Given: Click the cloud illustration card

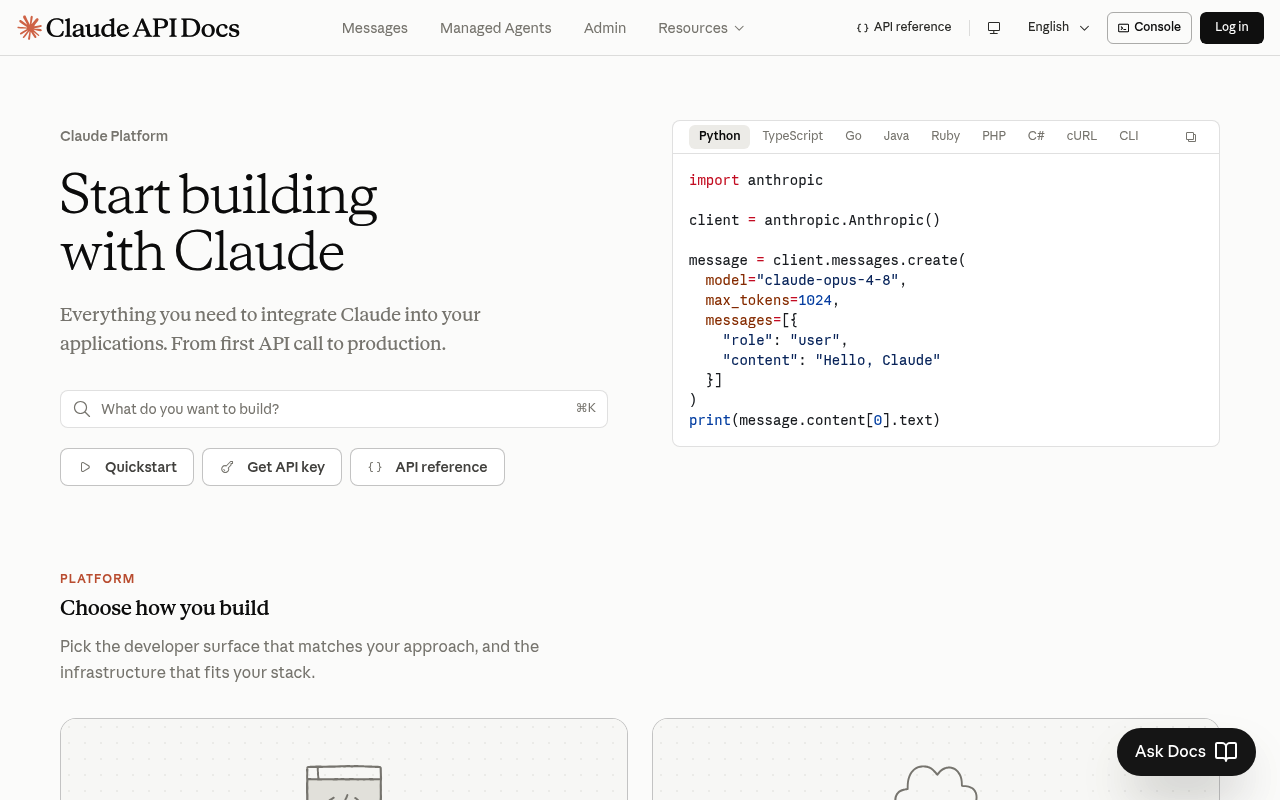Looking at the screenshot, I should [x=936, y=759].
